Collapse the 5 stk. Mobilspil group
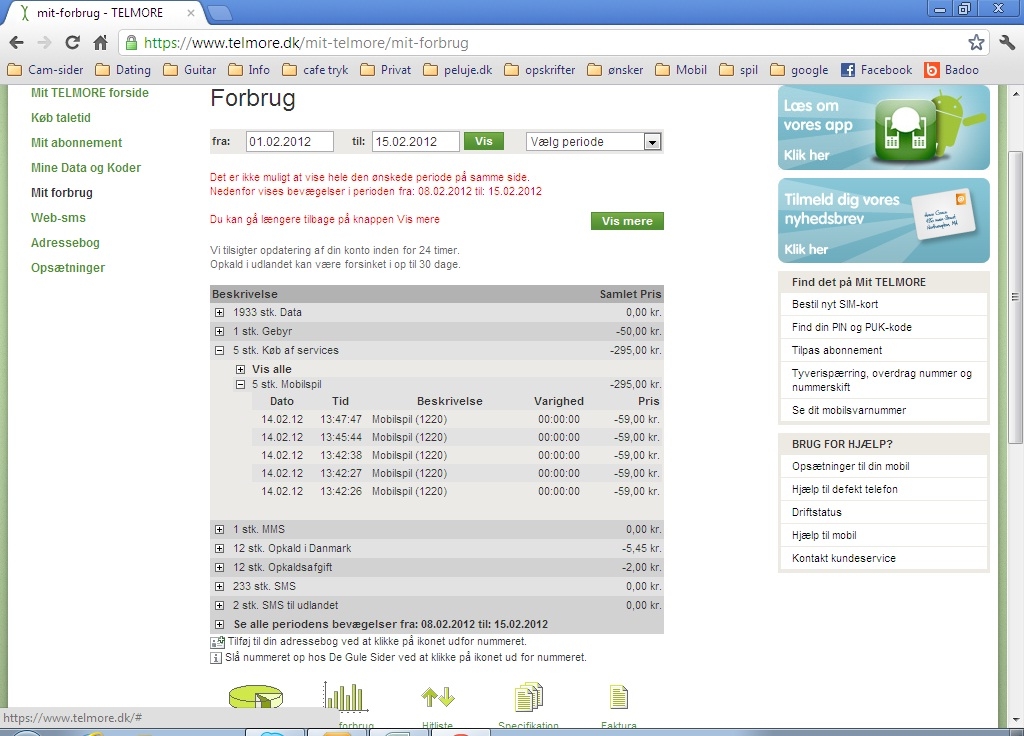 (240, 384)
